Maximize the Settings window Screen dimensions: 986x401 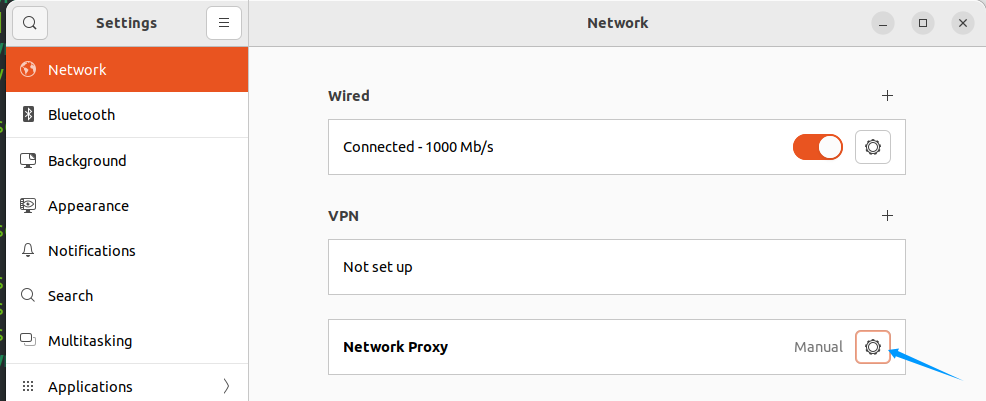[922, 23]
